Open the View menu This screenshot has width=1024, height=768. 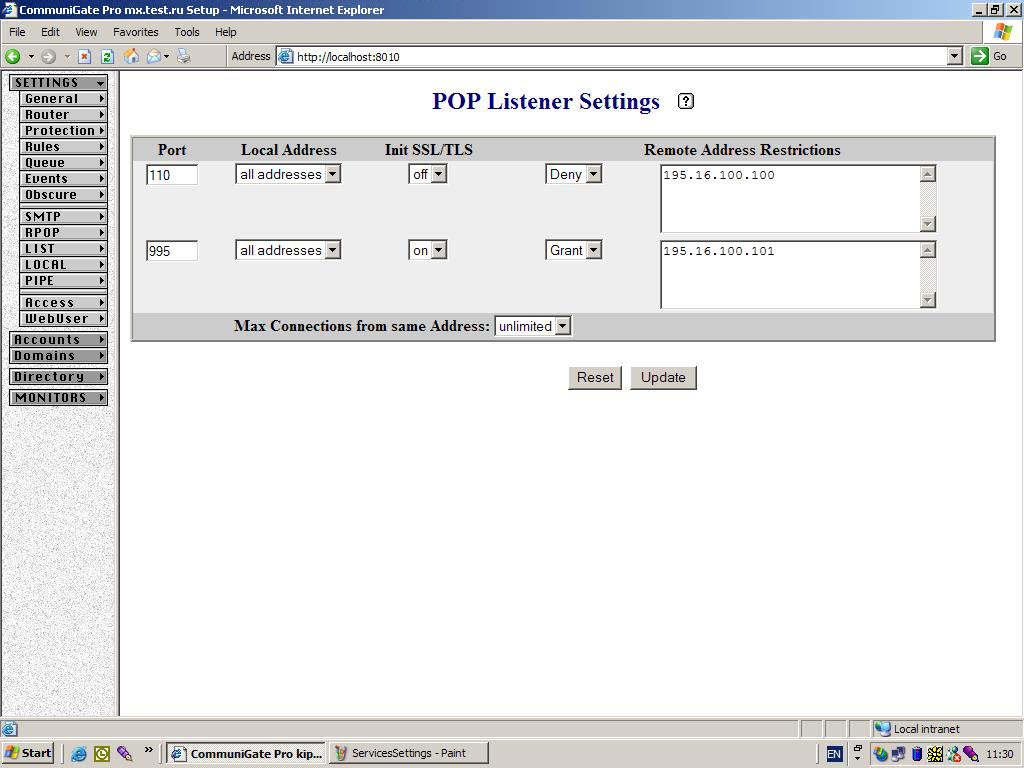pyautogui.click(x=86, y=32)
